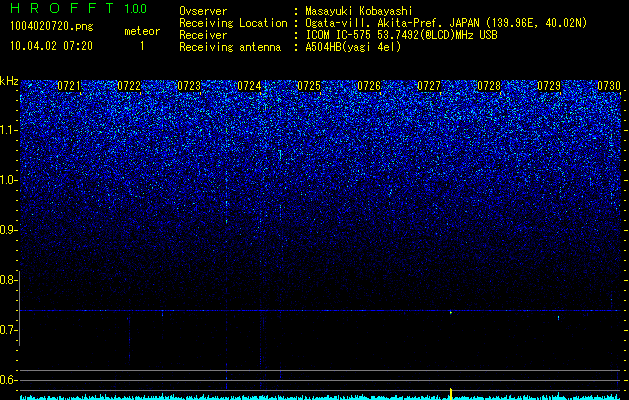Click the version number 1.0.0
The width and height of the screenshot is (629, 400).
136,8
